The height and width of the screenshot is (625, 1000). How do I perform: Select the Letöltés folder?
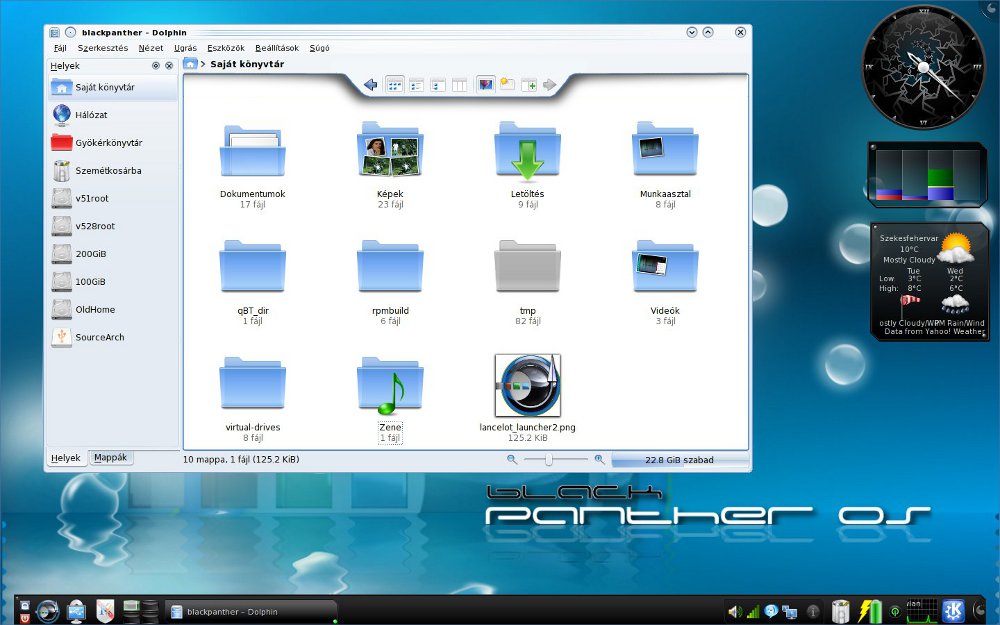527,166
